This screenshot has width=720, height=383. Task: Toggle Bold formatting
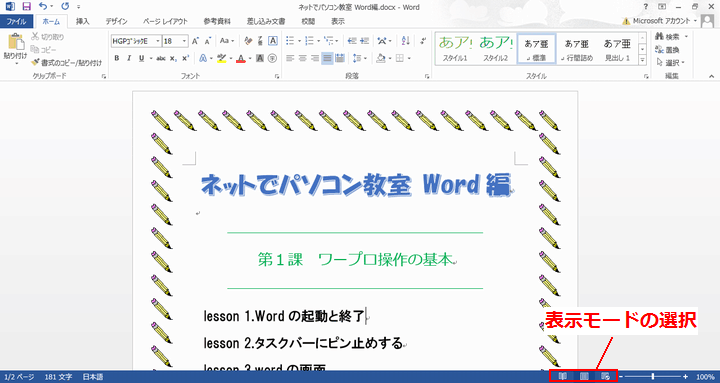point(117,58)
